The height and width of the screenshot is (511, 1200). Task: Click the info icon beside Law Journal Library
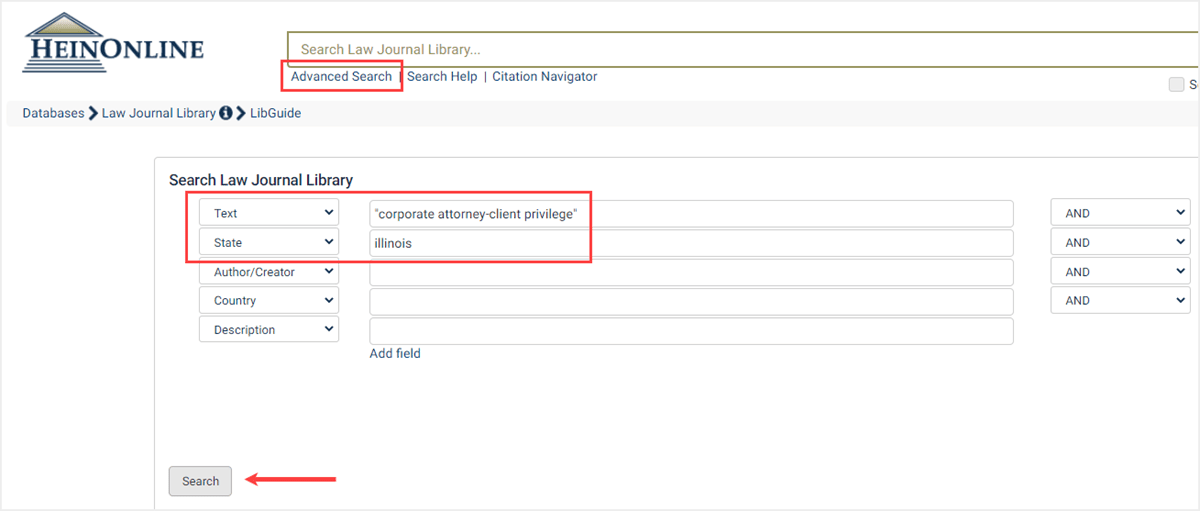coord(226,113)
